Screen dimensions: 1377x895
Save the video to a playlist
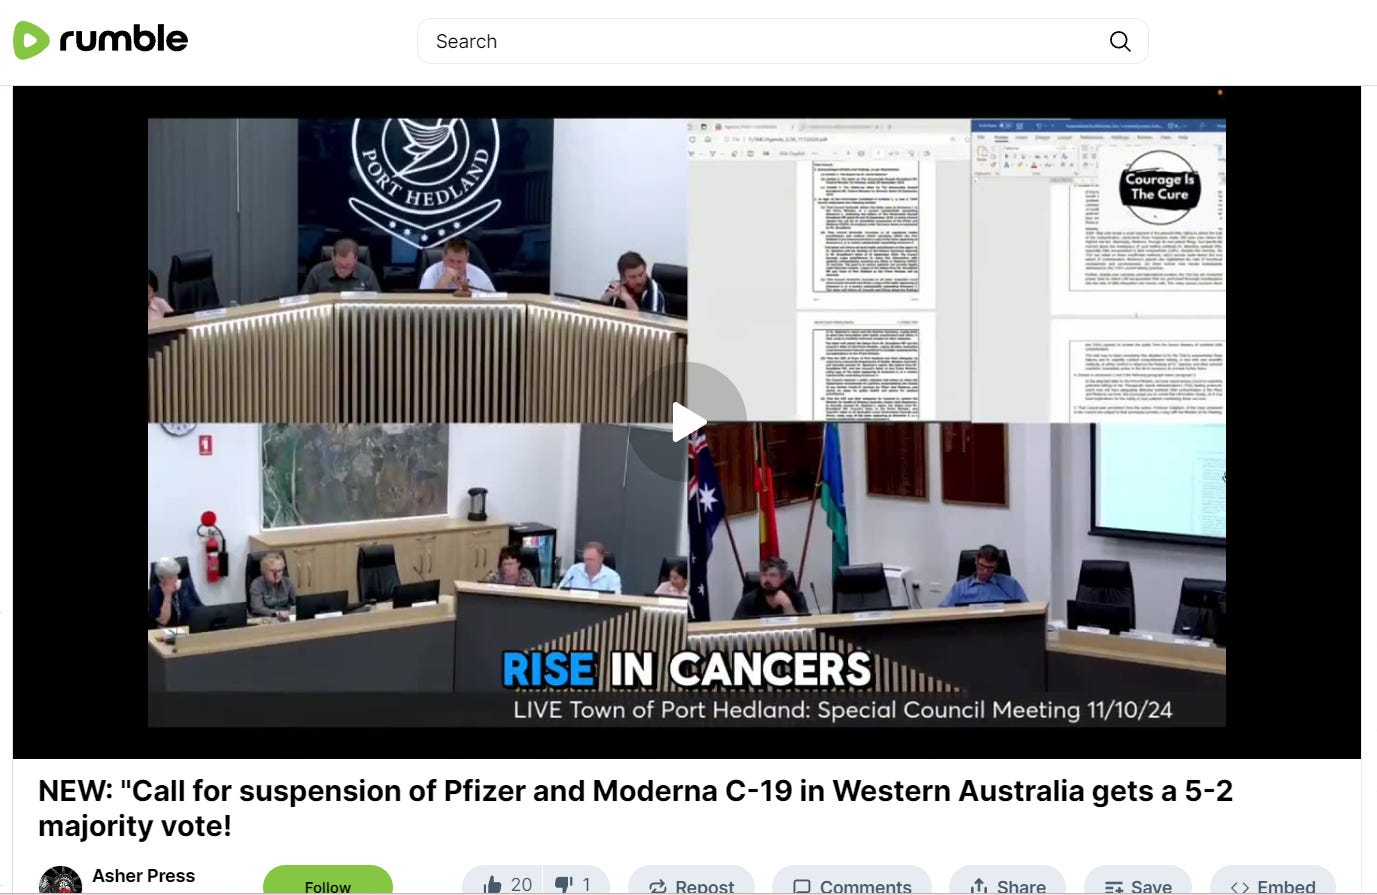[1138, 882]
